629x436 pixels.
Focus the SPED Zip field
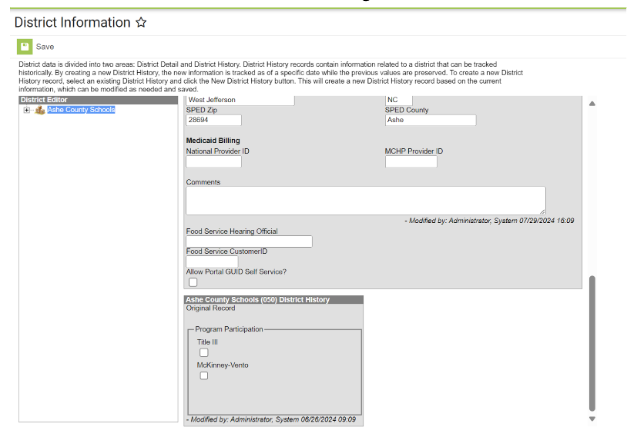tap(213, 120)
